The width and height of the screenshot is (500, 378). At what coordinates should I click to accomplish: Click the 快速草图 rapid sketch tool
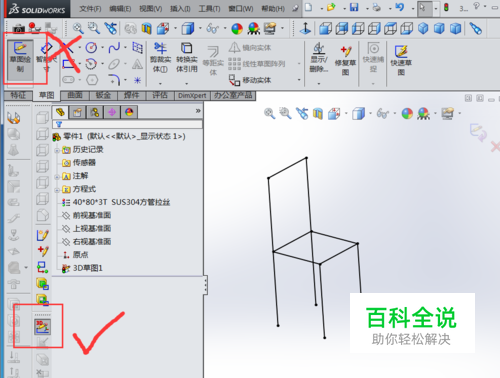click(x=401, y=60)
